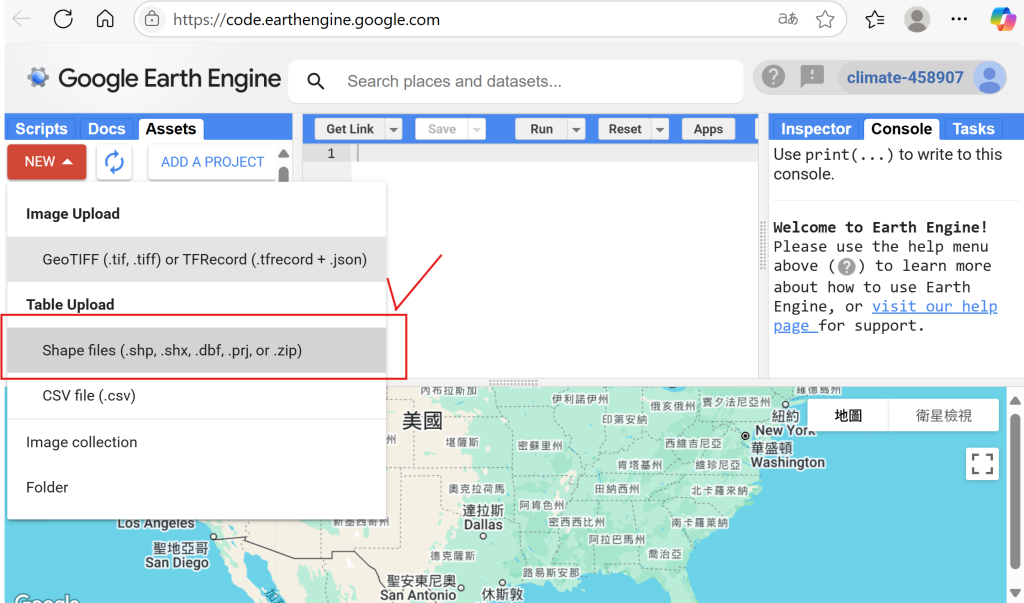Click the browser refresh icon
Screen dimensions: 1024x603
pyautogui.click(x=63, y=19)
